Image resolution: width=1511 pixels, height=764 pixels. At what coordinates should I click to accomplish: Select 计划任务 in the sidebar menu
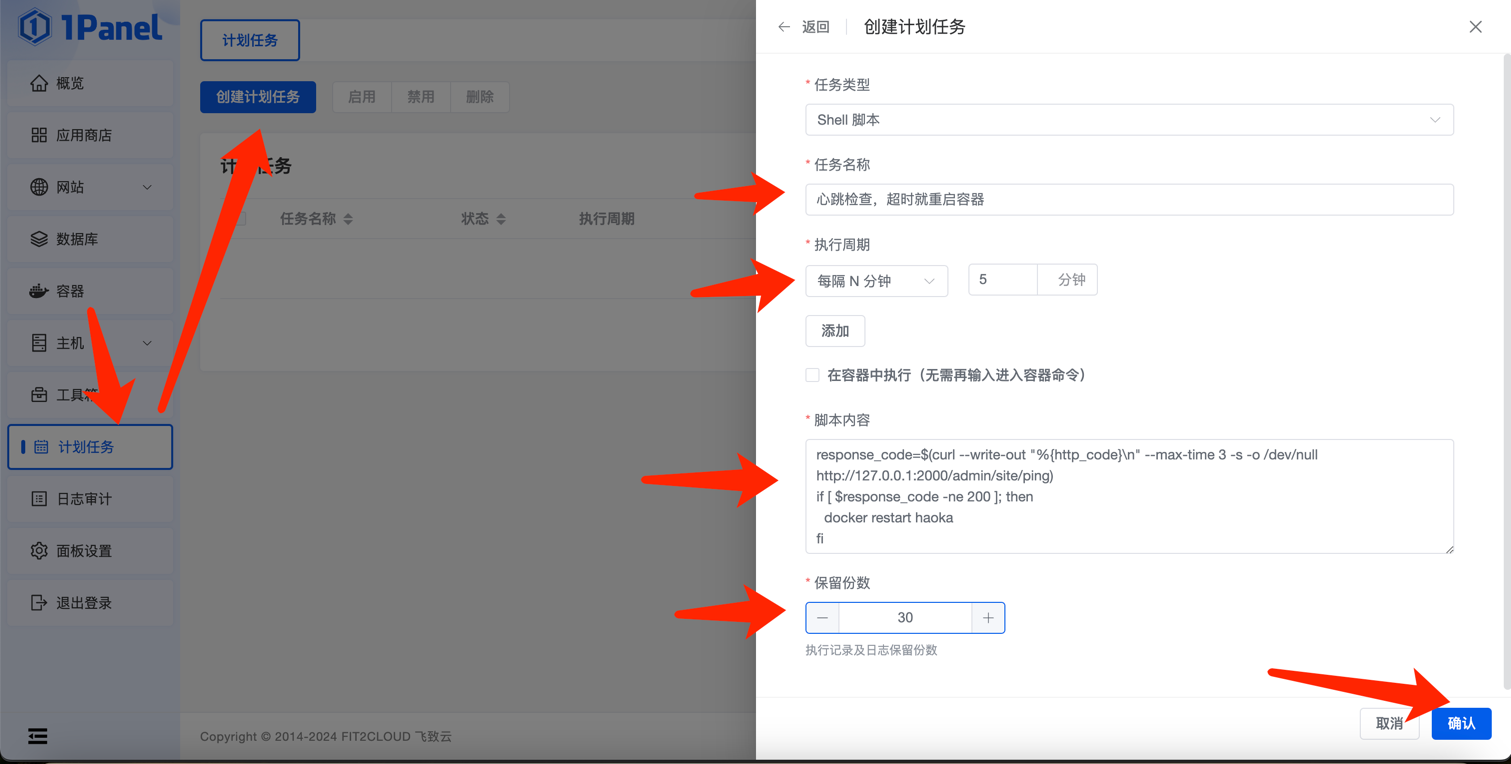[x=88, y=447]
